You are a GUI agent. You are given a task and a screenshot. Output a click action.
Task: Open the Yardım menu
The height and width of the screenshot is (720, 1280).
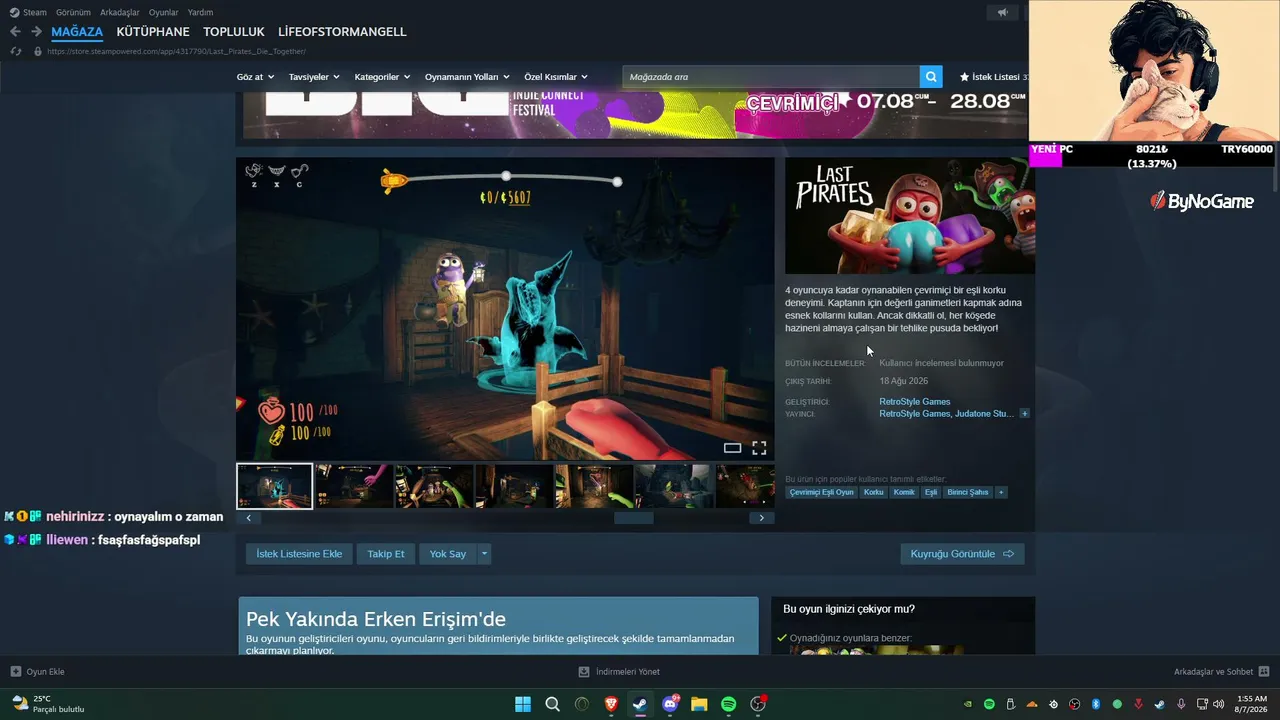click(x=200, y=13)
